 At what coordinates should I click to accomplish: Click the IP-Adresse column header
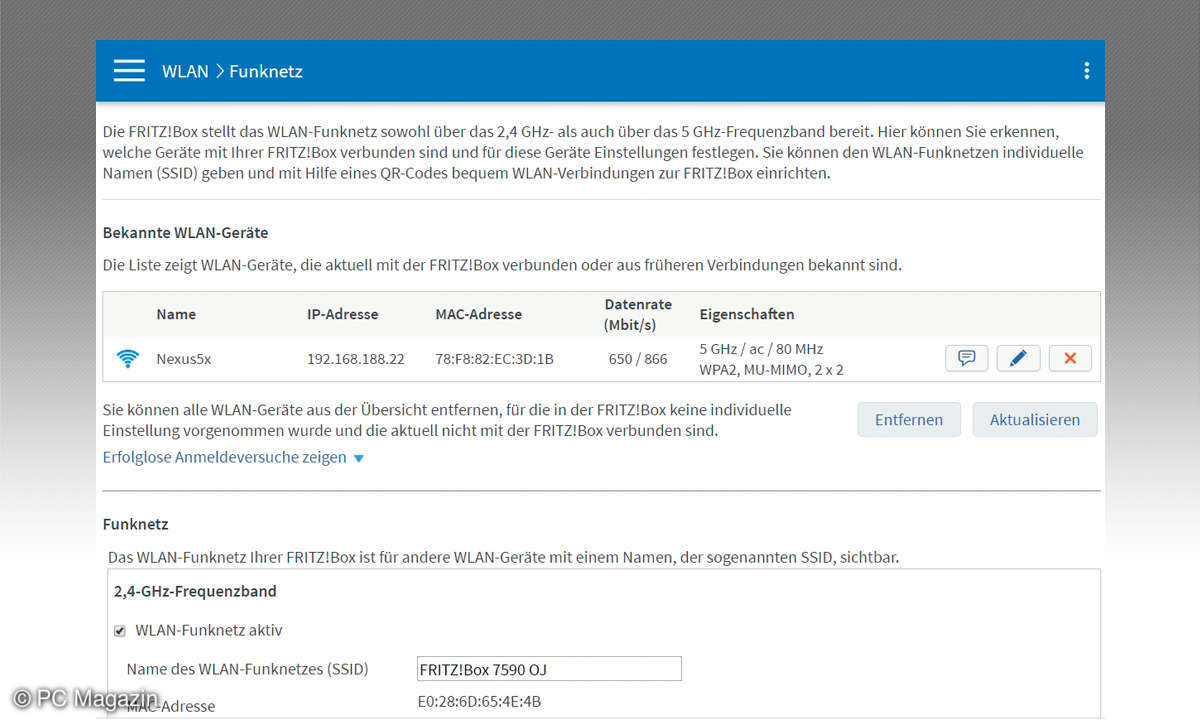343,314
